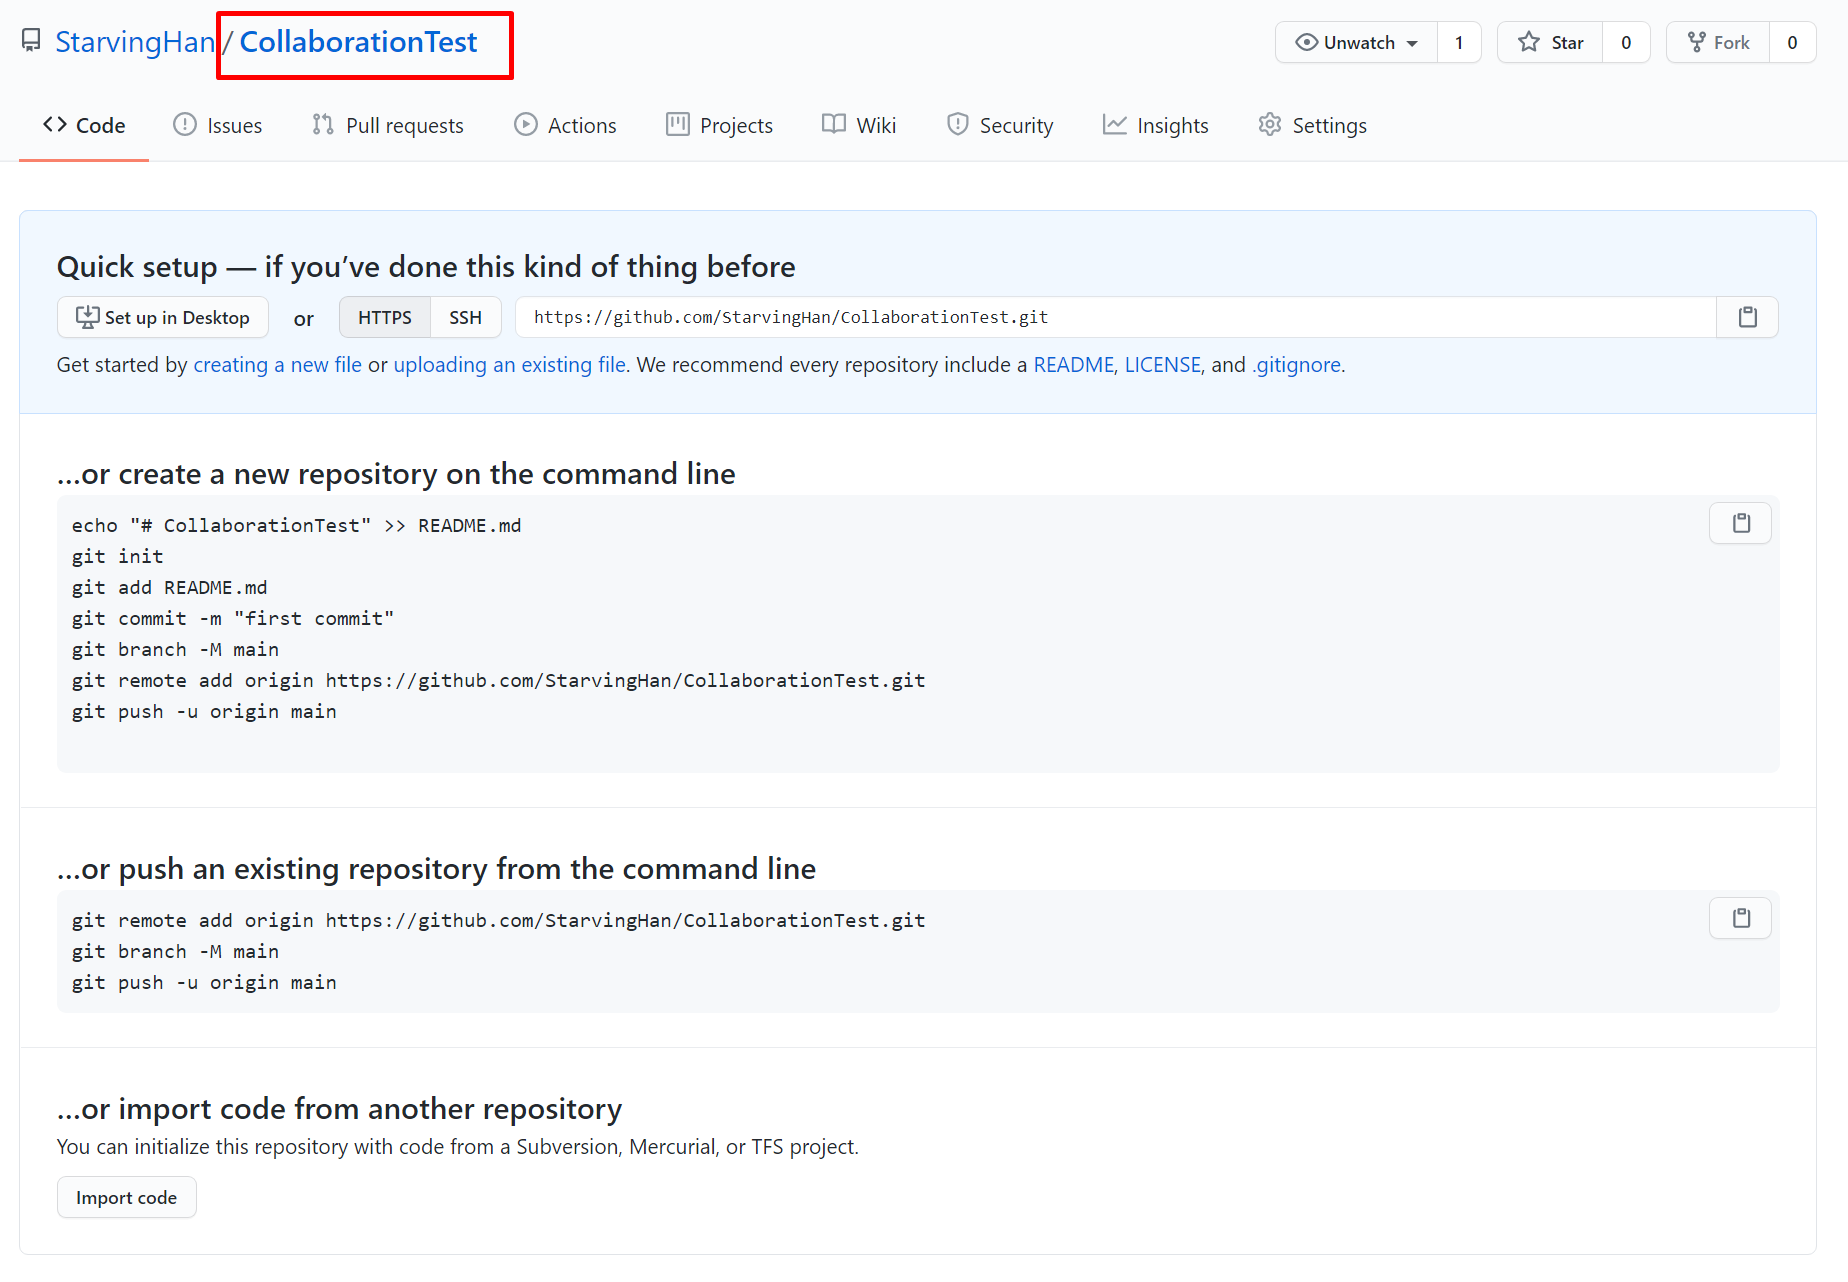Switch to the Code tab
The image size is (1848, 1282).
(x=84, y=125)
